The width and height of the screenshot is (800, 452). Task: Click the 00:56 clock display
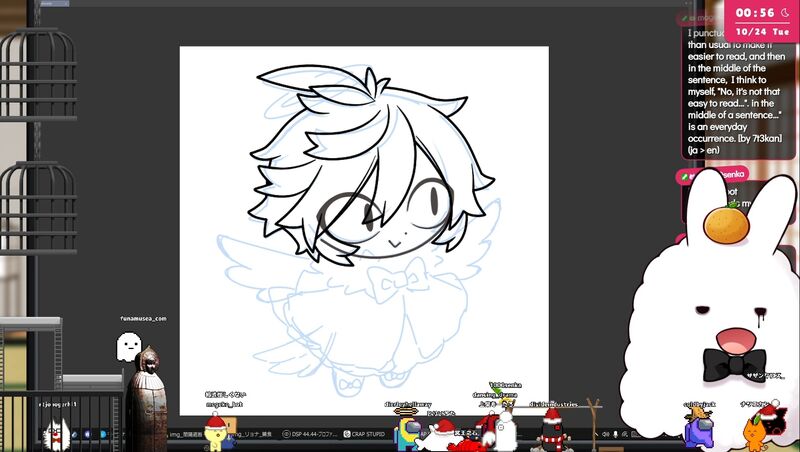pos(755,13)
